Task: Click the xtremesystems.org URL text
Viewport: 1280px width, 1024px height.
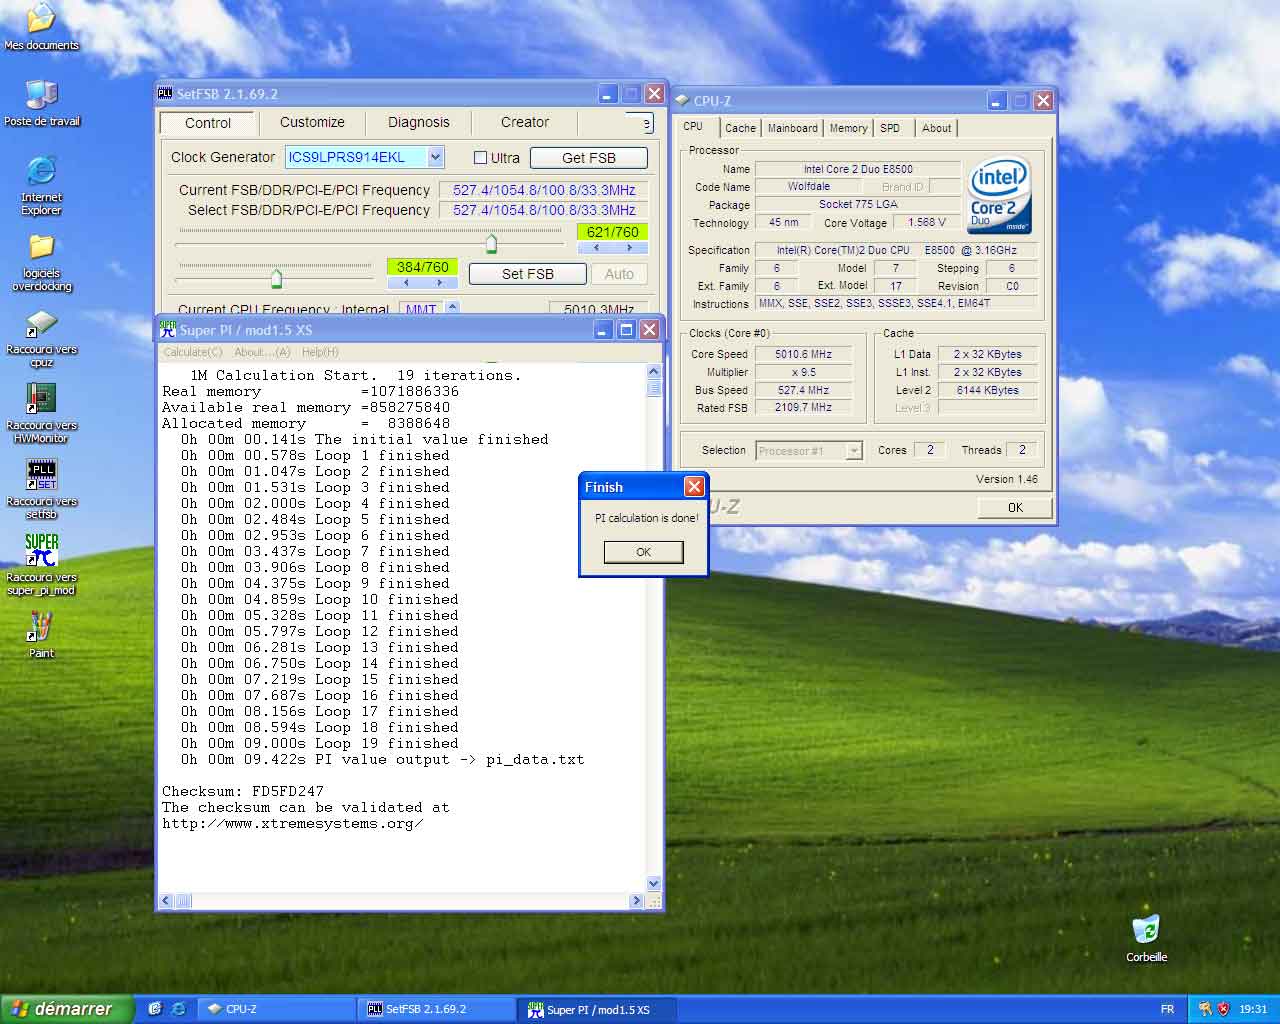Action: click(292, 823)
